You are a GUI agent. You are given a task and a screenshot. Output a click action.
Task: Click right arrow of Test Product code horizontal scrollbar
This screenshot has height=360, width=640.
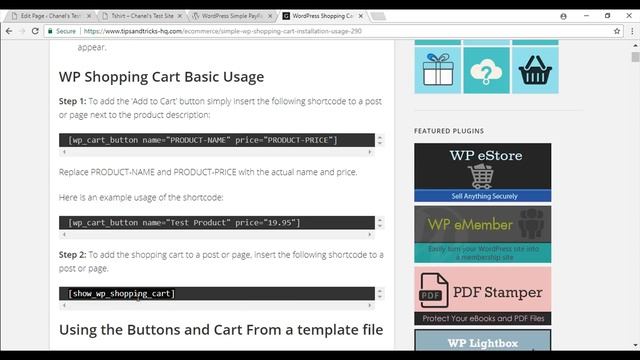(370, 234)
